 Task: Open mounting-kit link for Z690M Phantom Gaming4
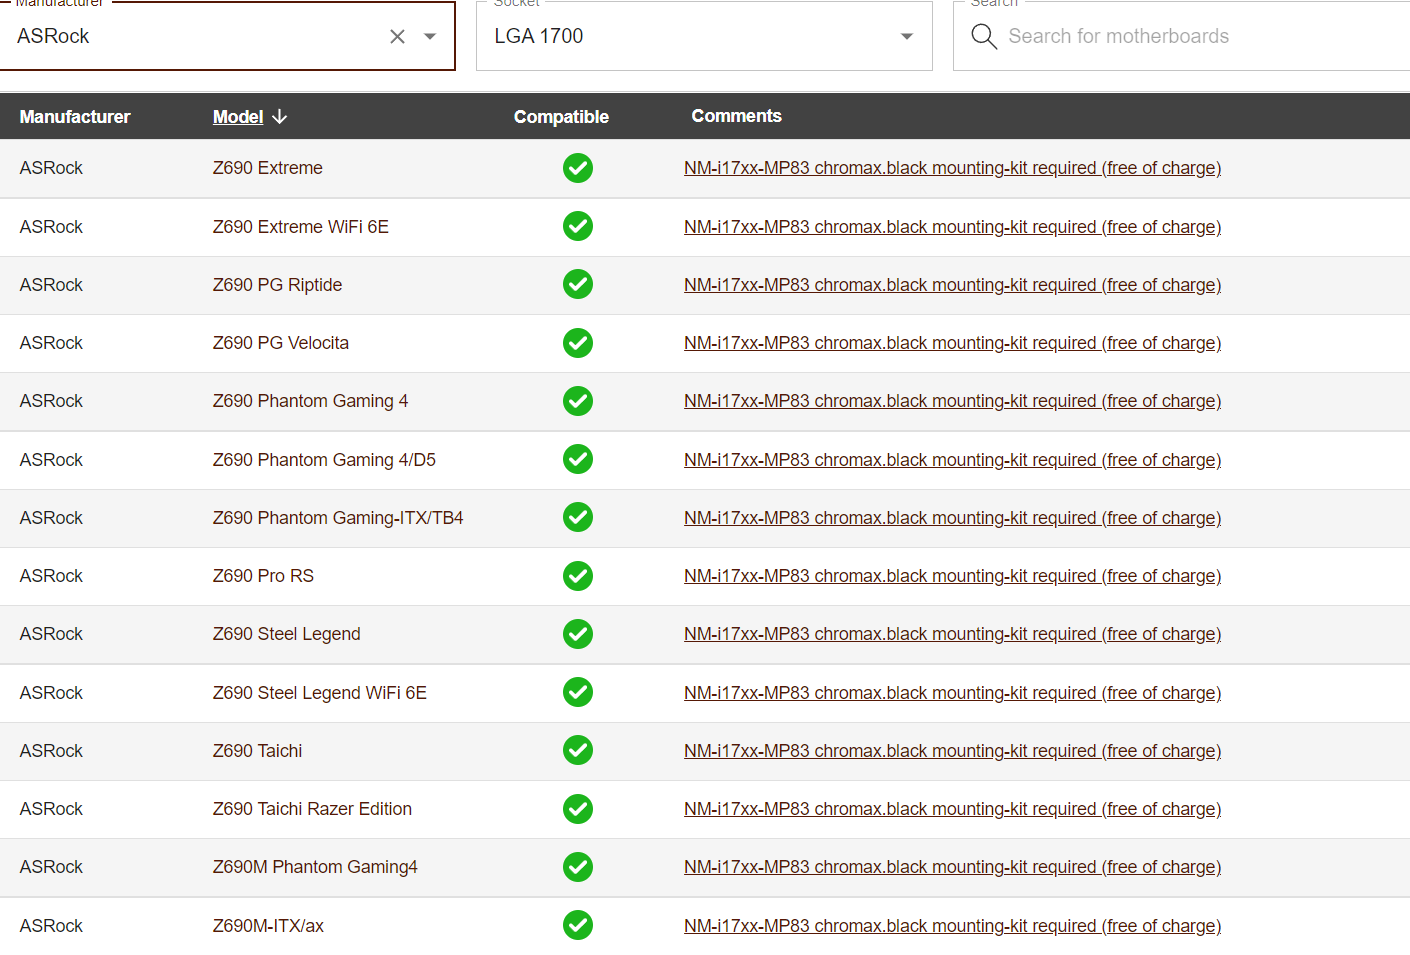[x=952, y=867]
